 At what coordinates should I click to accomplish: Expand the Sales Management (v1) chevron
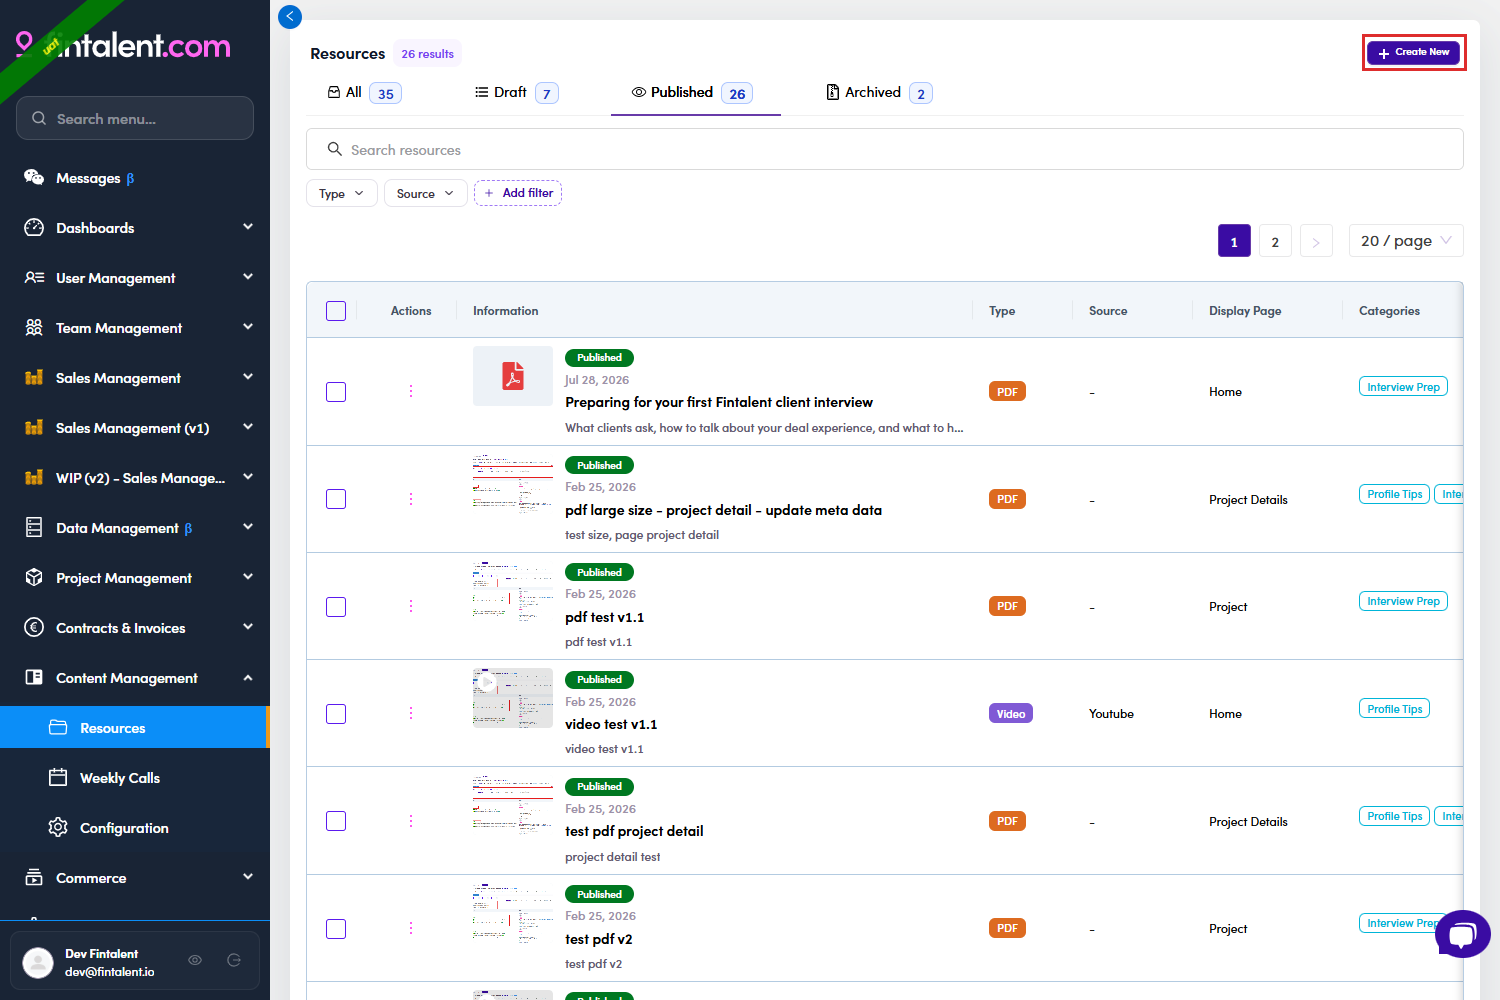point(248,427)
